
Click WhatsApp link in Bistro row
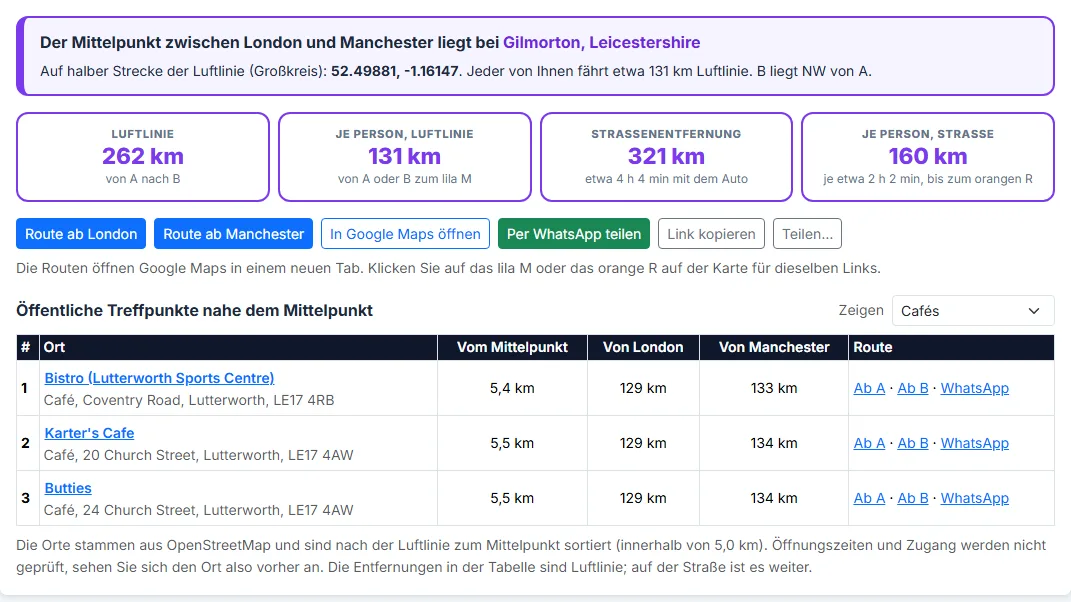point(975,388)
